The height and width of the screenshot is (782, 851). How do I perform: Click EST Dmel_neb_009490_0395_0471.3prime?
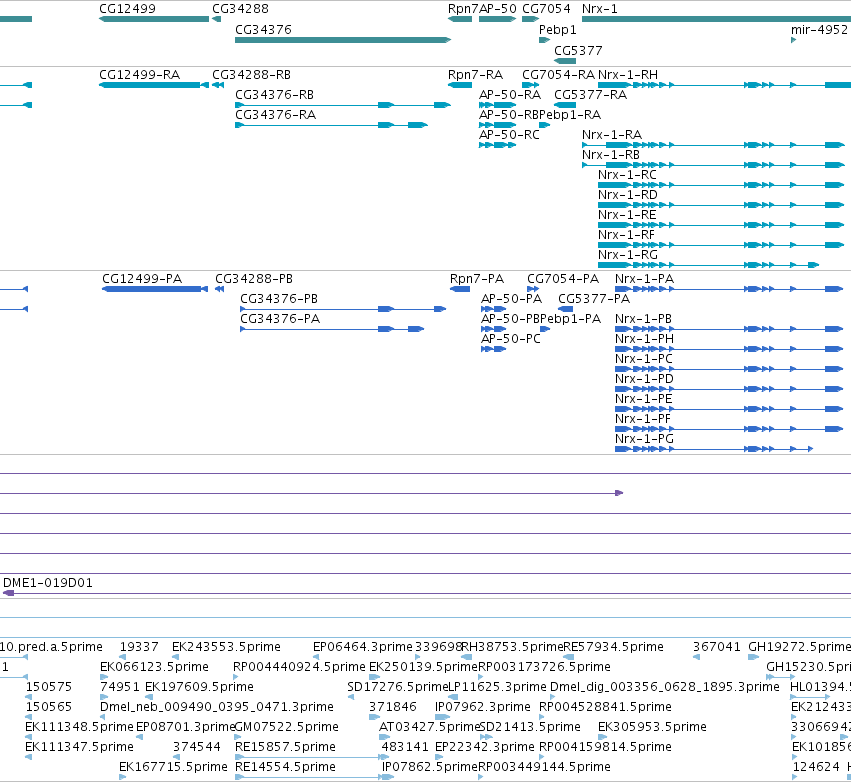(217, 707)
